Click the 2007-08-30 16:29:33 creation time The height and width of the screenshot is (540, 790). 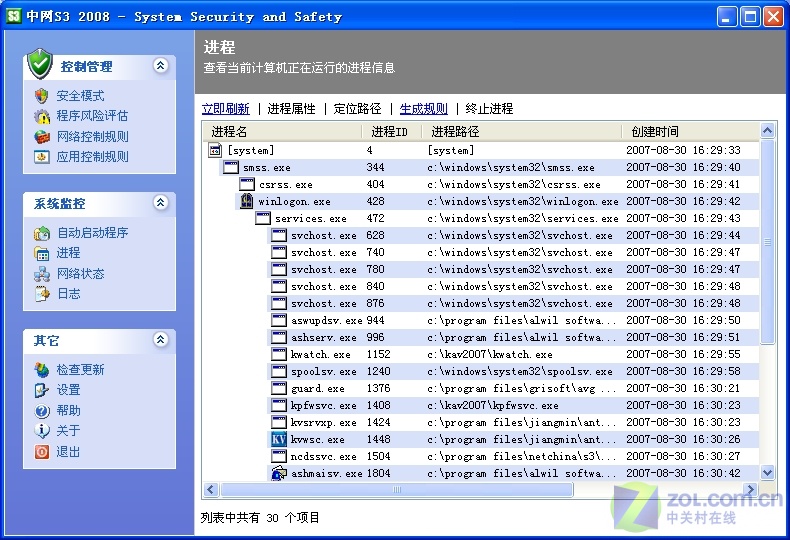point(683,150)
